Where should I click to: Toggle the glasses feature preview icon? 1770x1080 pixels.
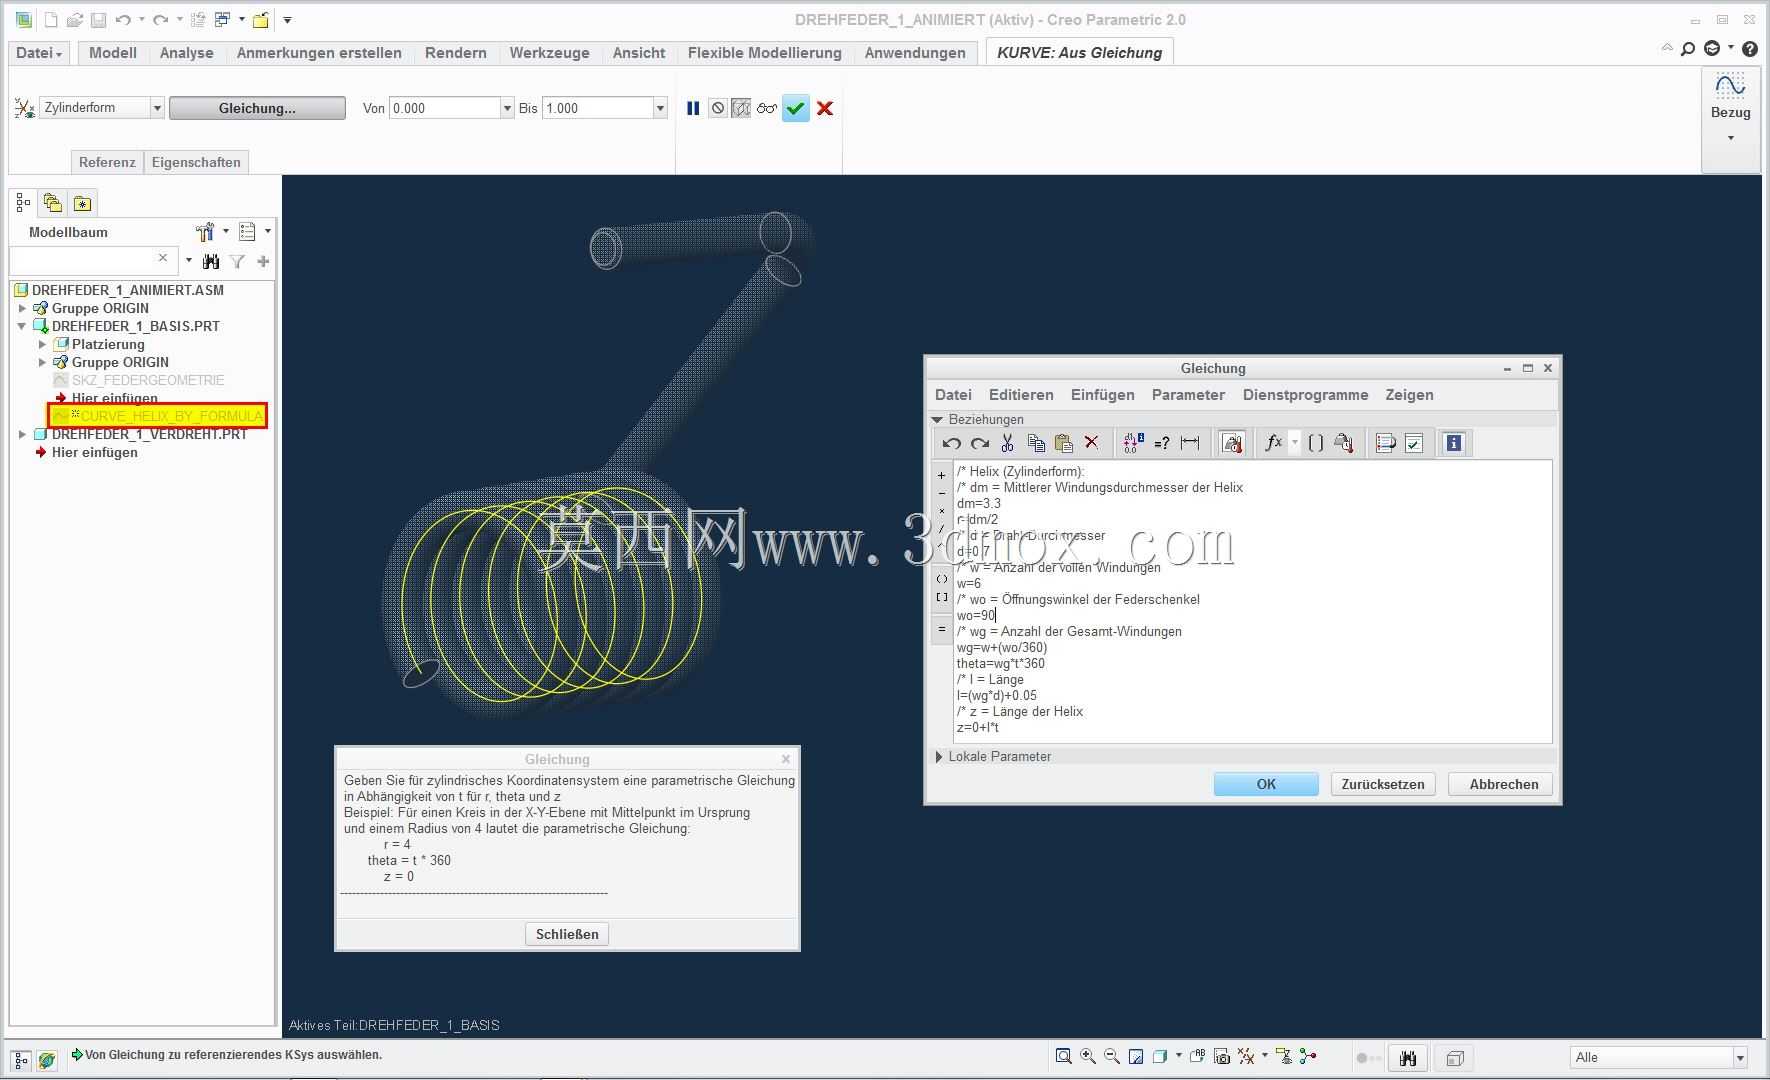coord(767,108)
